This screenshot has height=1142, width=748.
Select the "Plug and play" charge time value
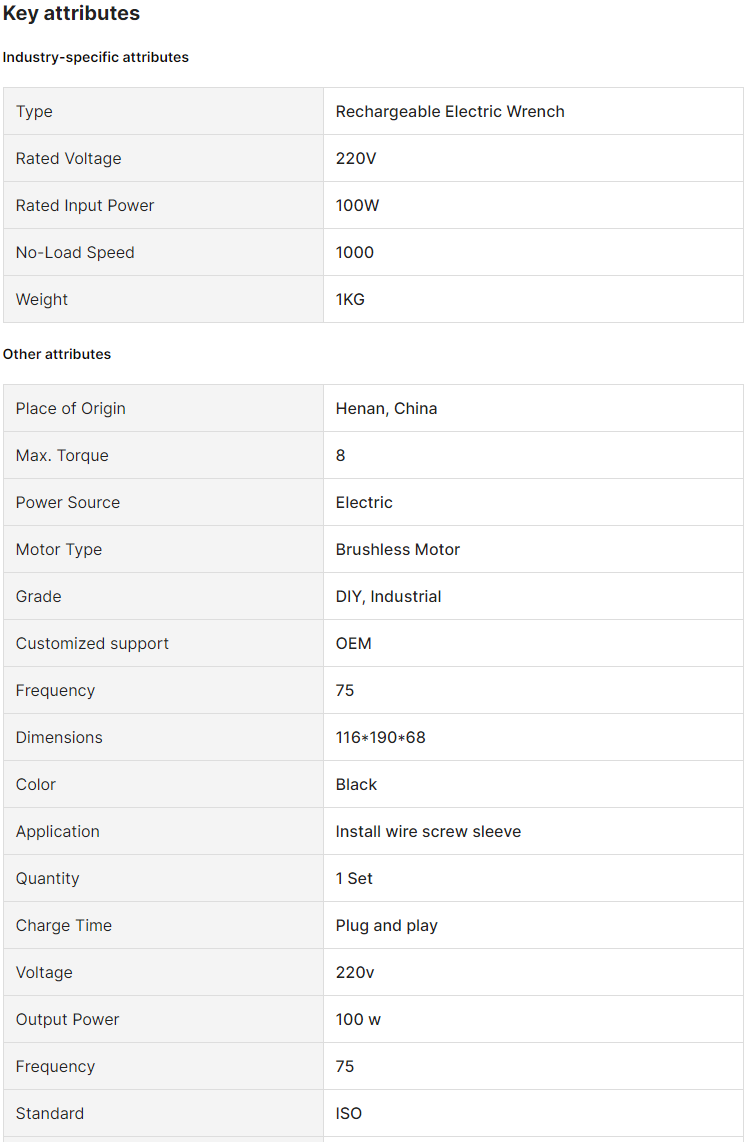tap(386, 925)
